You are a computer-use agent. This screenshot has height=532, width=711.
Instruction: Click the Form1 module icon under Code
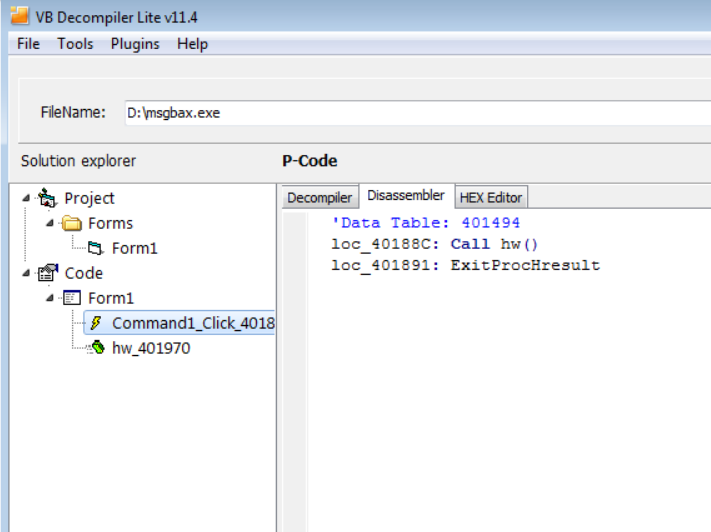click(71, 298)
